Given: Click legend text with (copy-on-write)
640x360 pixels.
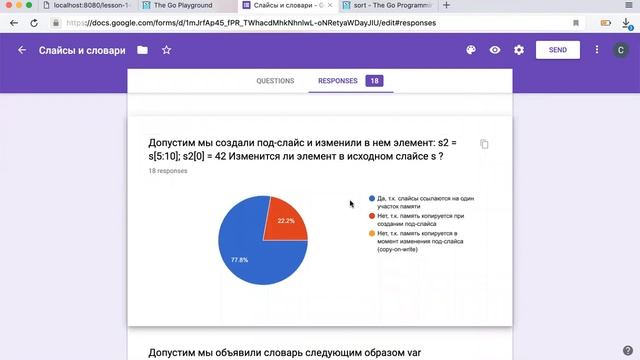Looking at the screenshot, I should [420, 241].
